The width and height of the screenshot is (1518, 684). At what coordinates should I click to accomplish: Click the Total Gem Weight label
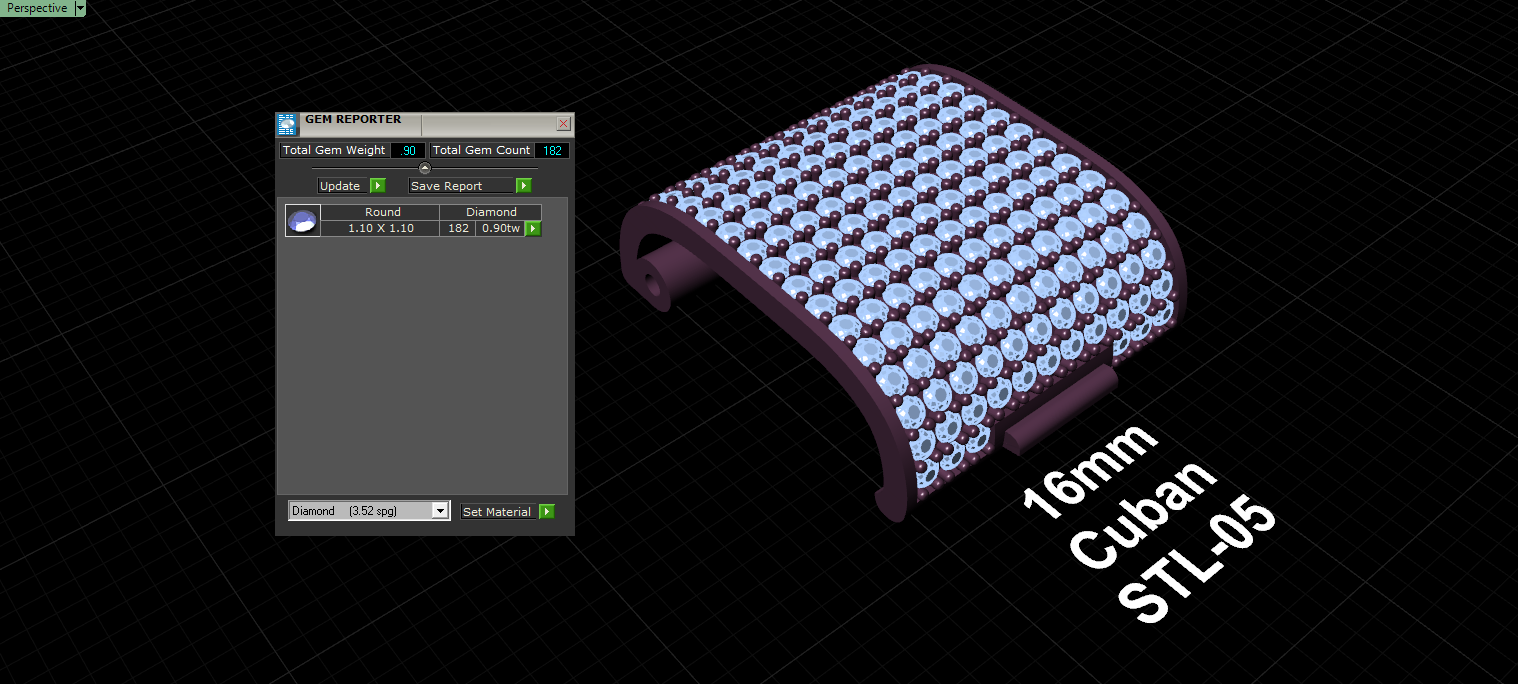tap(334, 151)
